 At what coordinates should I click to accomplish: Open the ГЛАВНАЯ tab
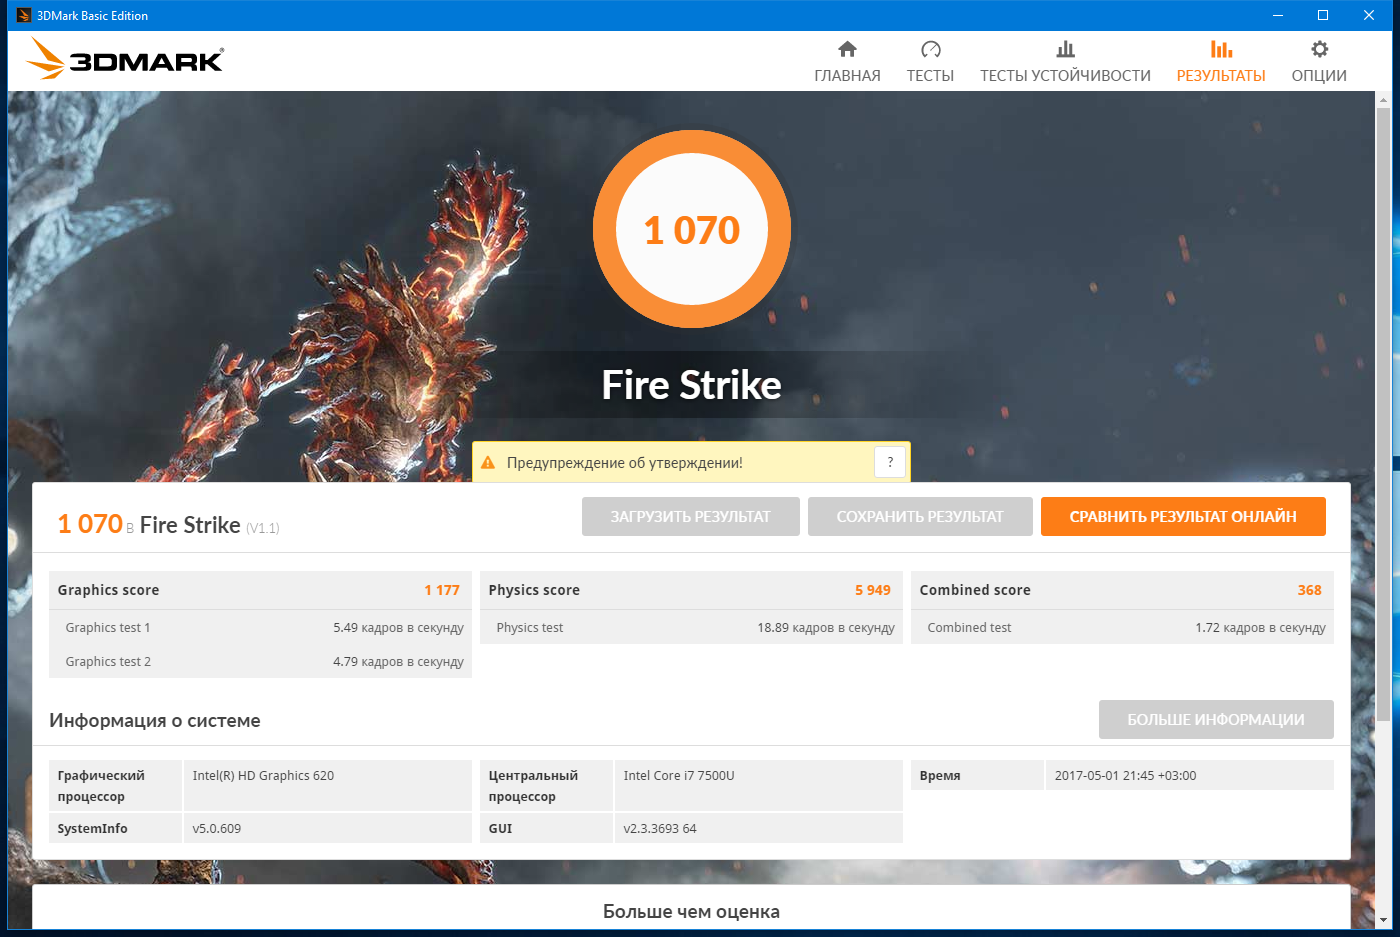click(x=847, y=75)
